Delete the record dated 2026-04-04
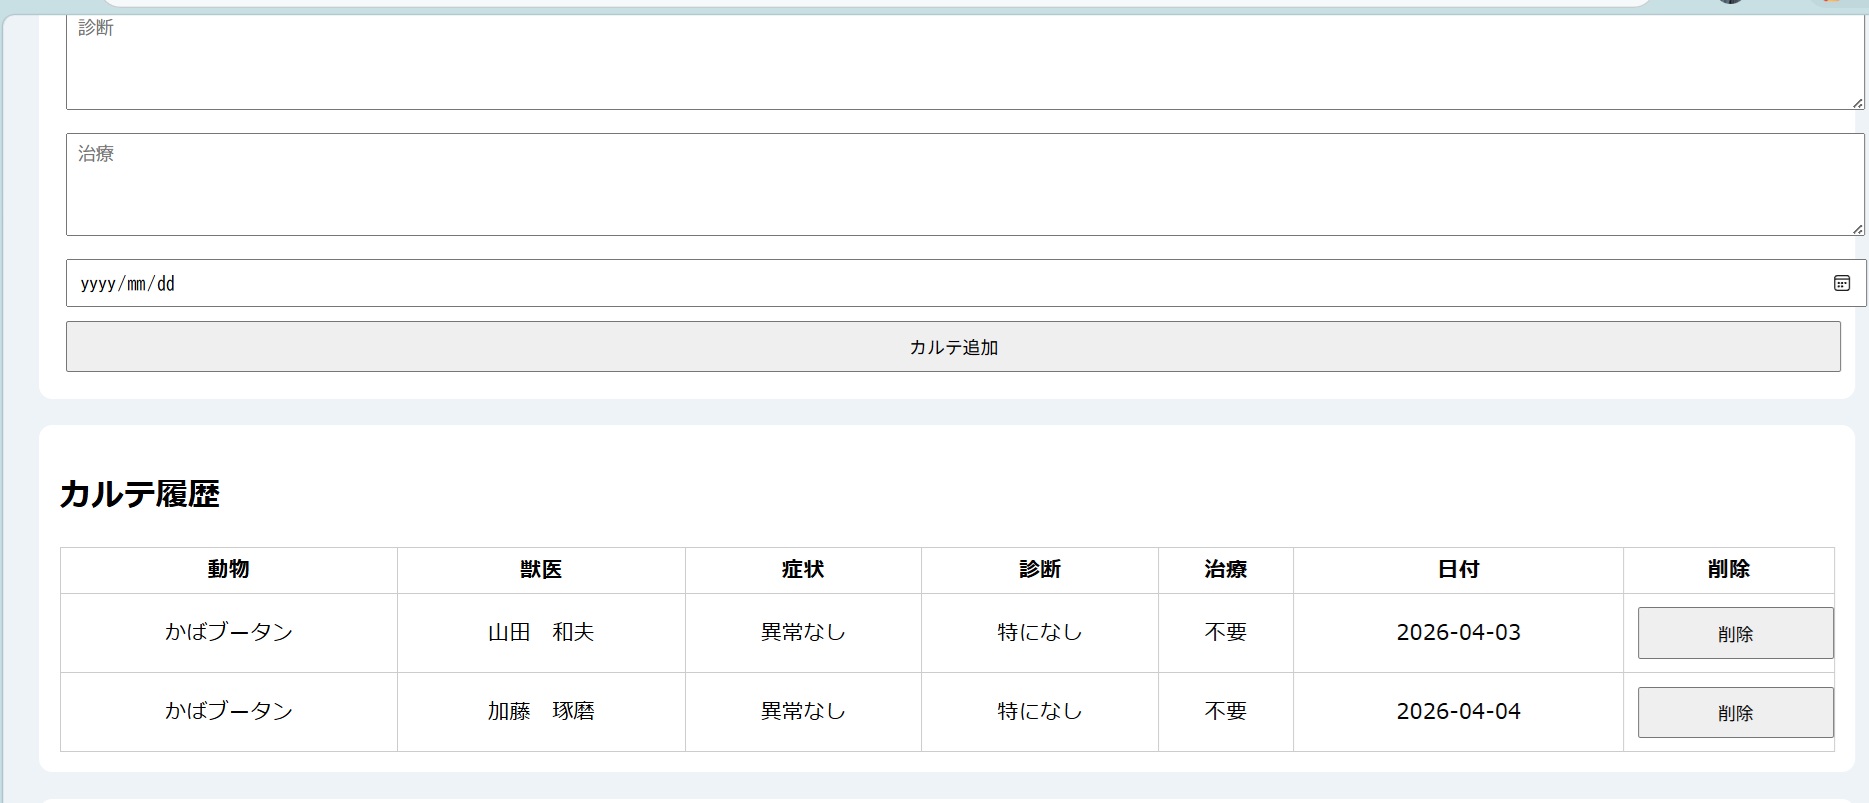The height and width of the screenshot is (803, 1869). click(1735, 712)
